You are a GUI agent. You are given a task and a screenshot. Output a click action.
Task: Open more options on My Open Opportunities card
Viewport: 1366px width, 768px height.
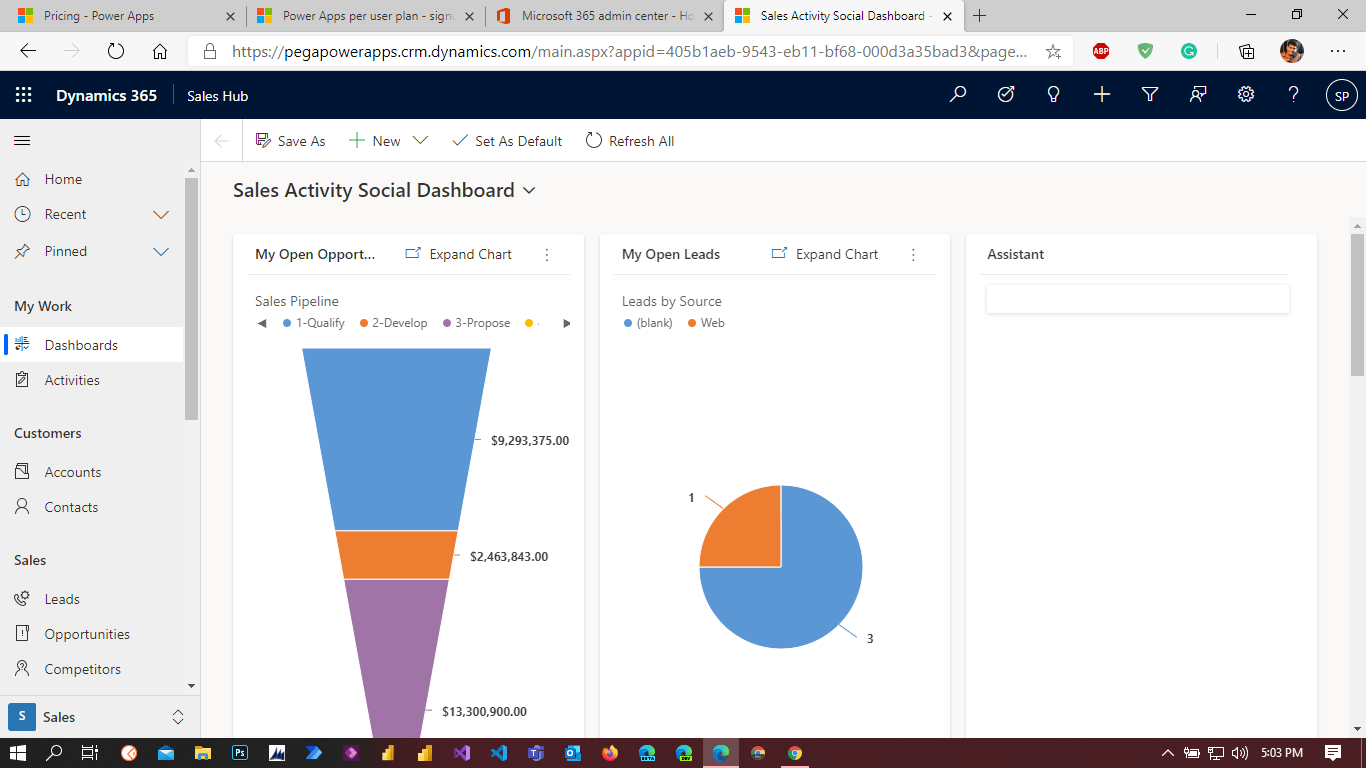click(546, 255)
